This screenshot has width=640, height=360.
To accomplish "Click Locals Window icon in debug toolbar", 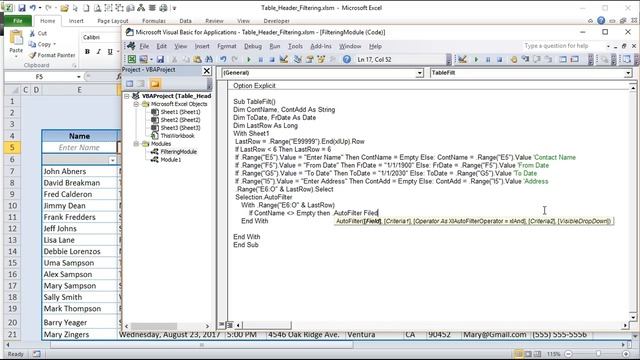I will tap(563, 60).
